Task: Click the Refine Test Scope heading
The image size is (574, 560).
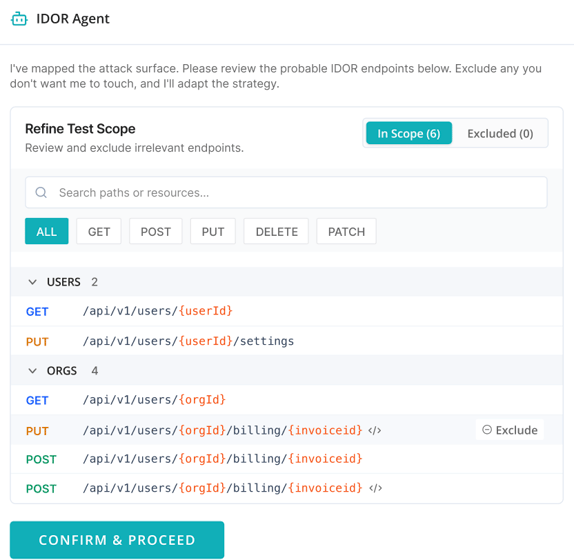Action: pos(80,129)
